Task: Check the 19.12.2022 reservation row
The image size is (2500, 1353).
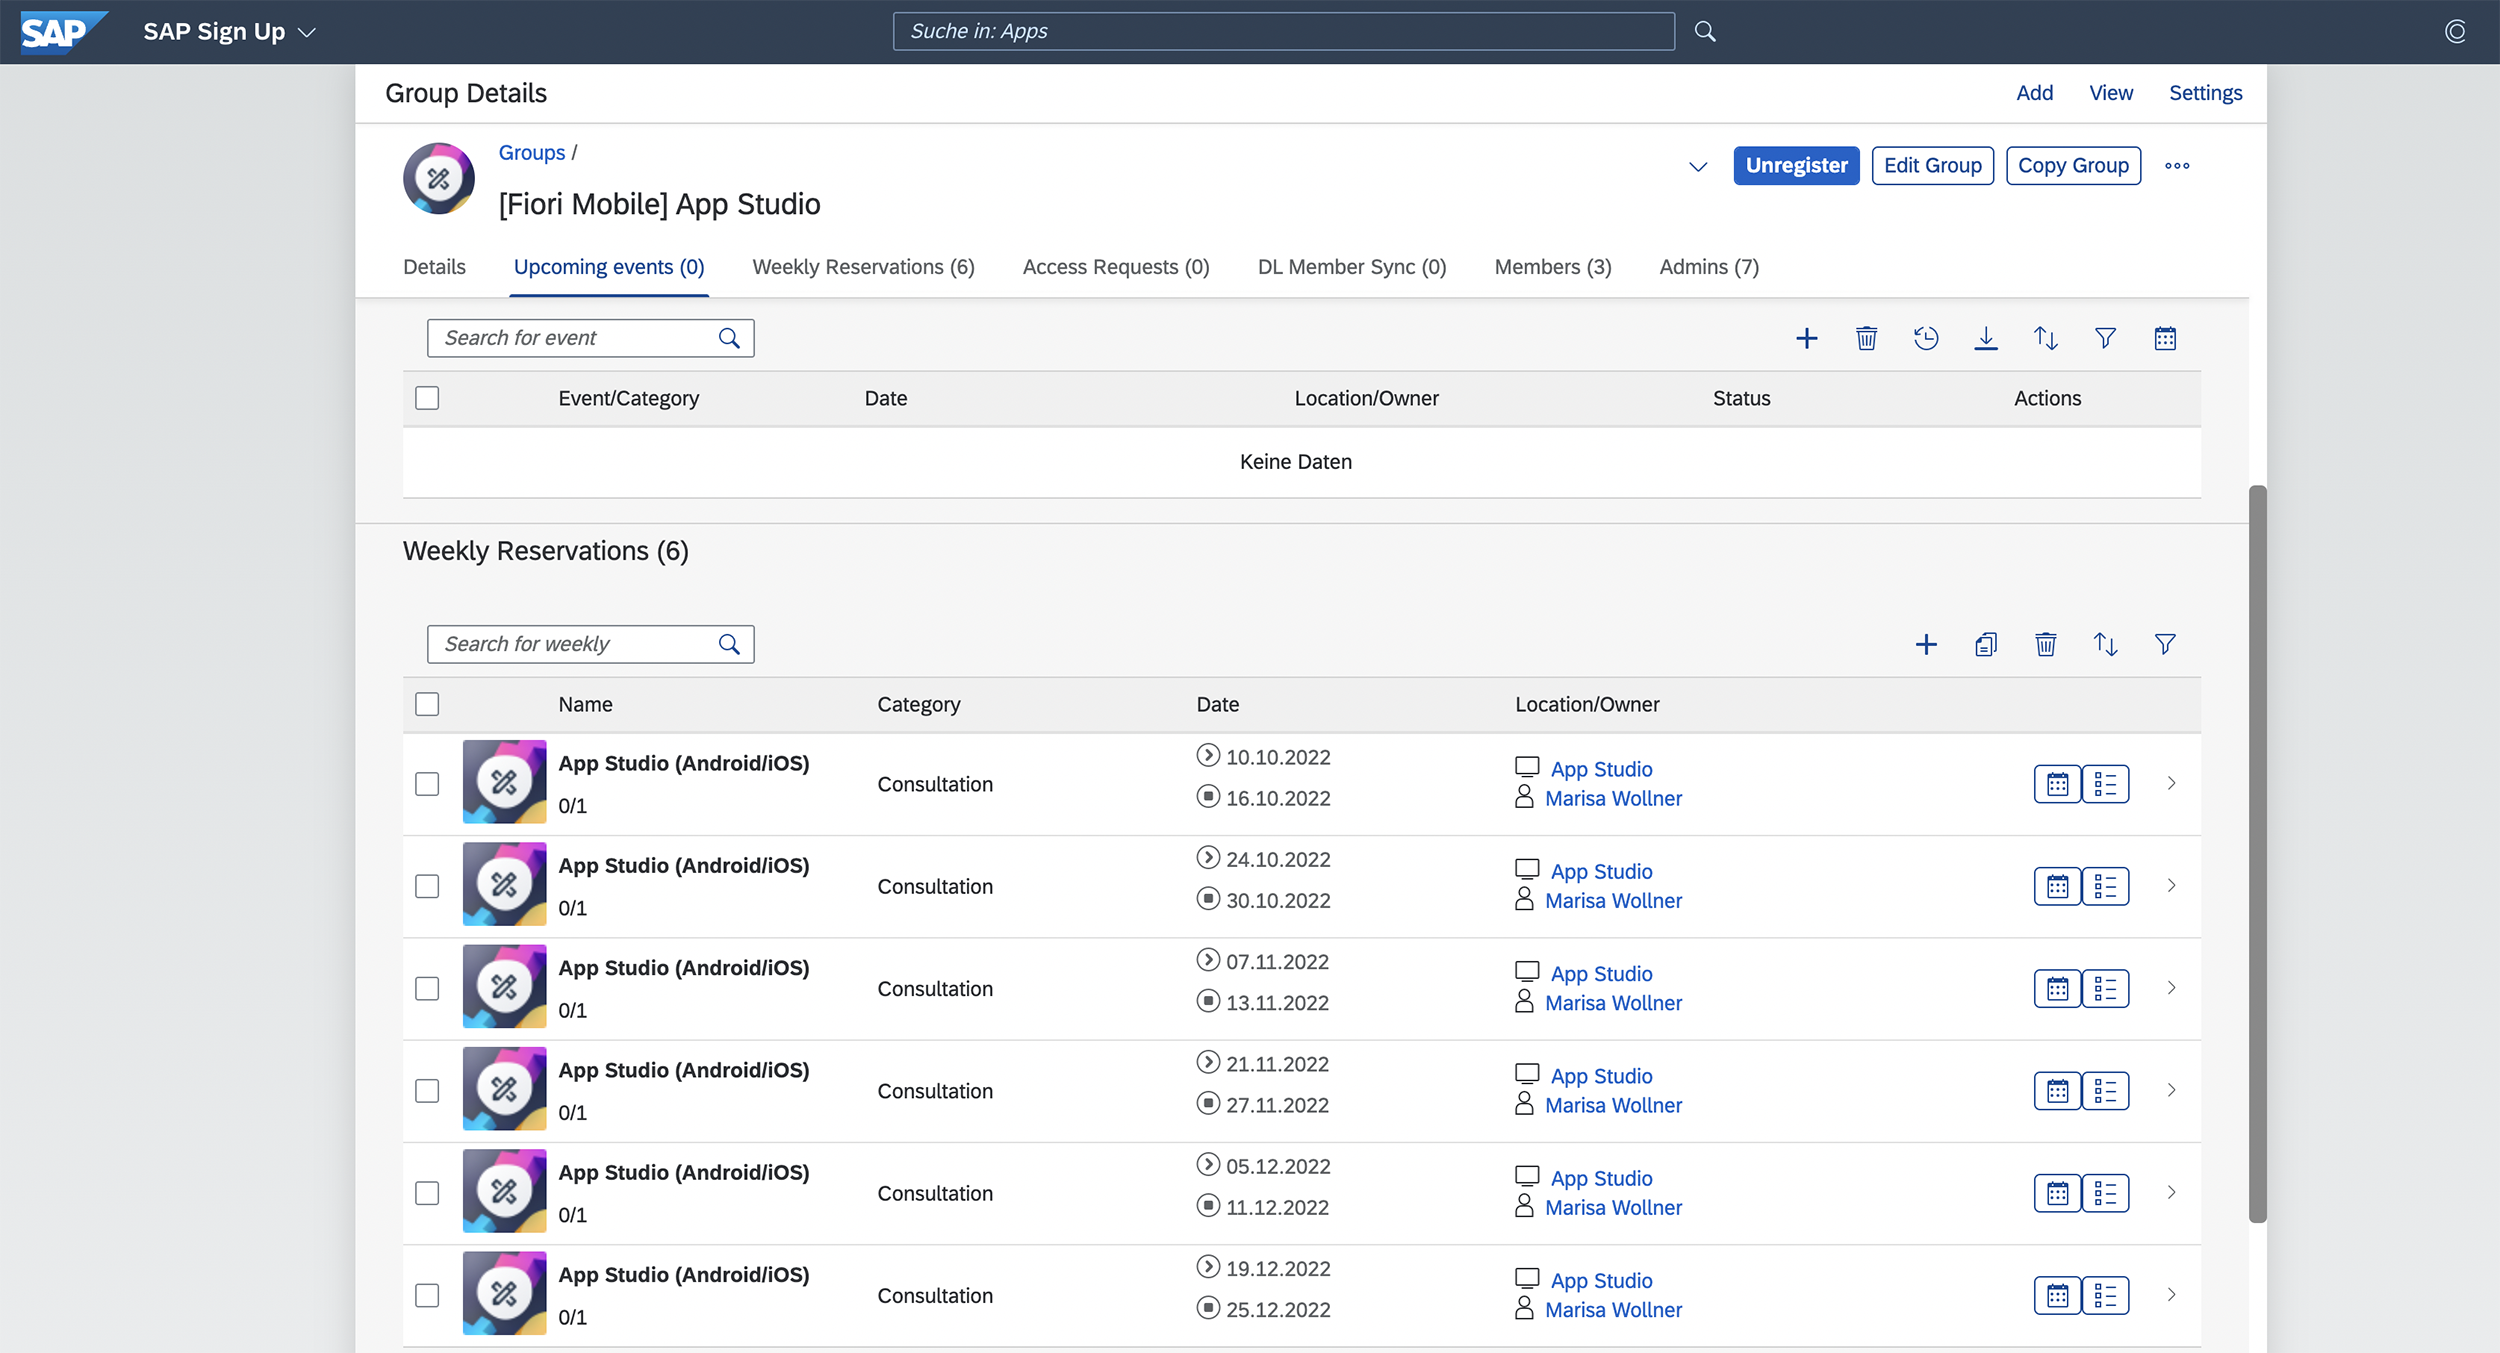Action: [427, 1296]
